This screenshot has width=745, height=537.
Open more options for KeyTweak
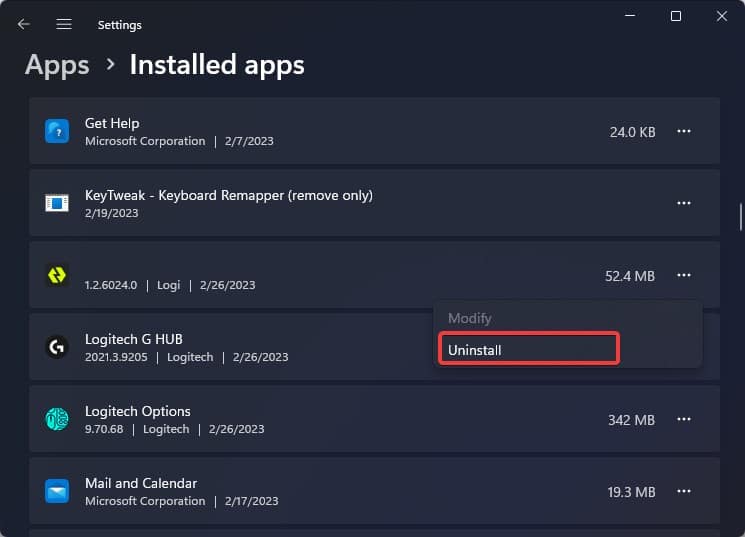(684, 203)
